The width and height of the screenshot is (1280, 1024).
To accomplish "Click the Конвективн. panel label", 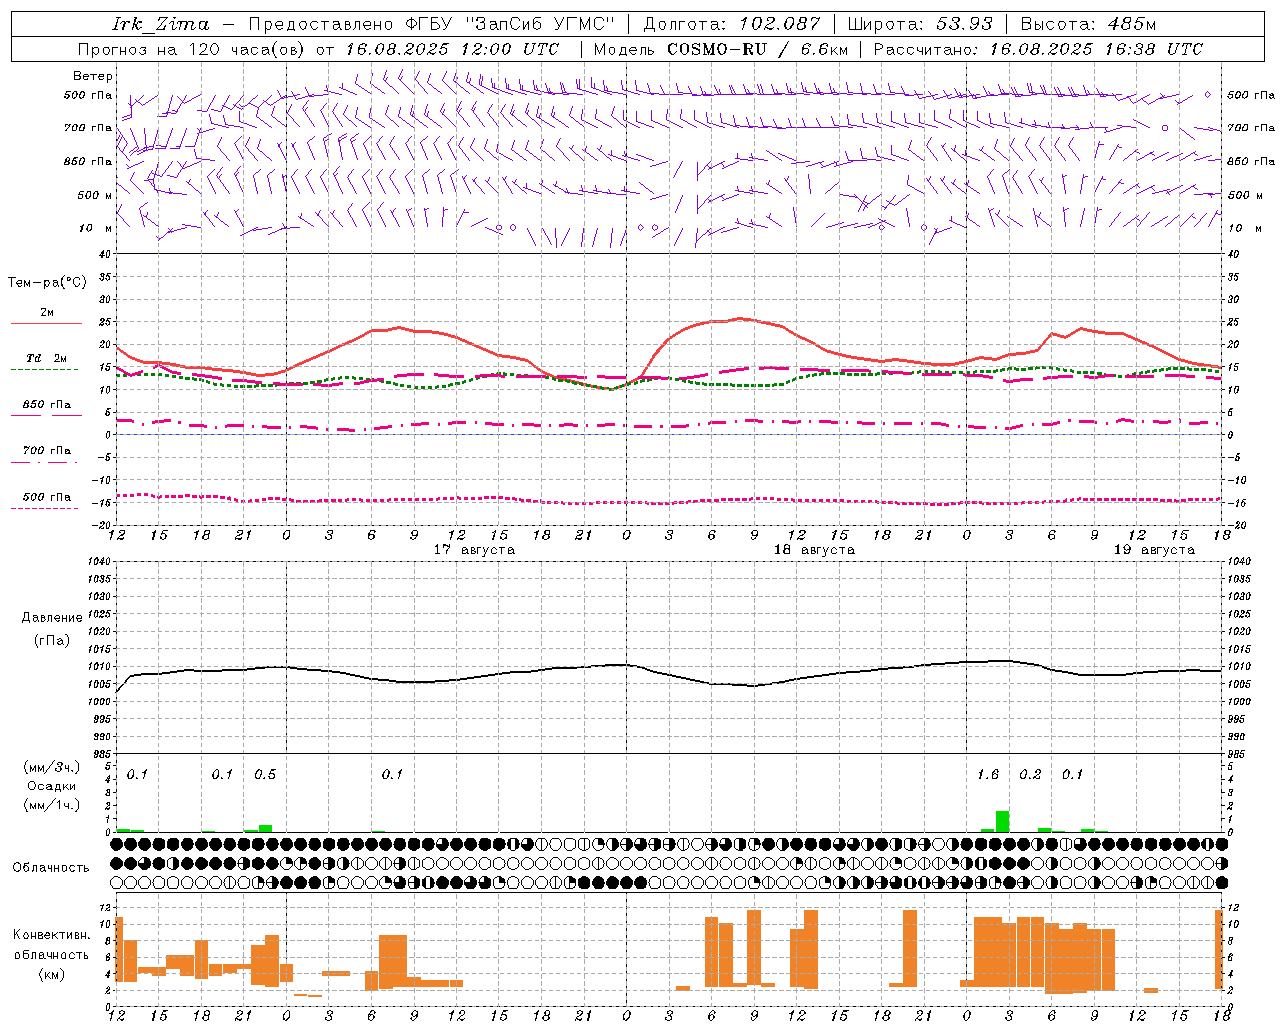I will [52, 935].
